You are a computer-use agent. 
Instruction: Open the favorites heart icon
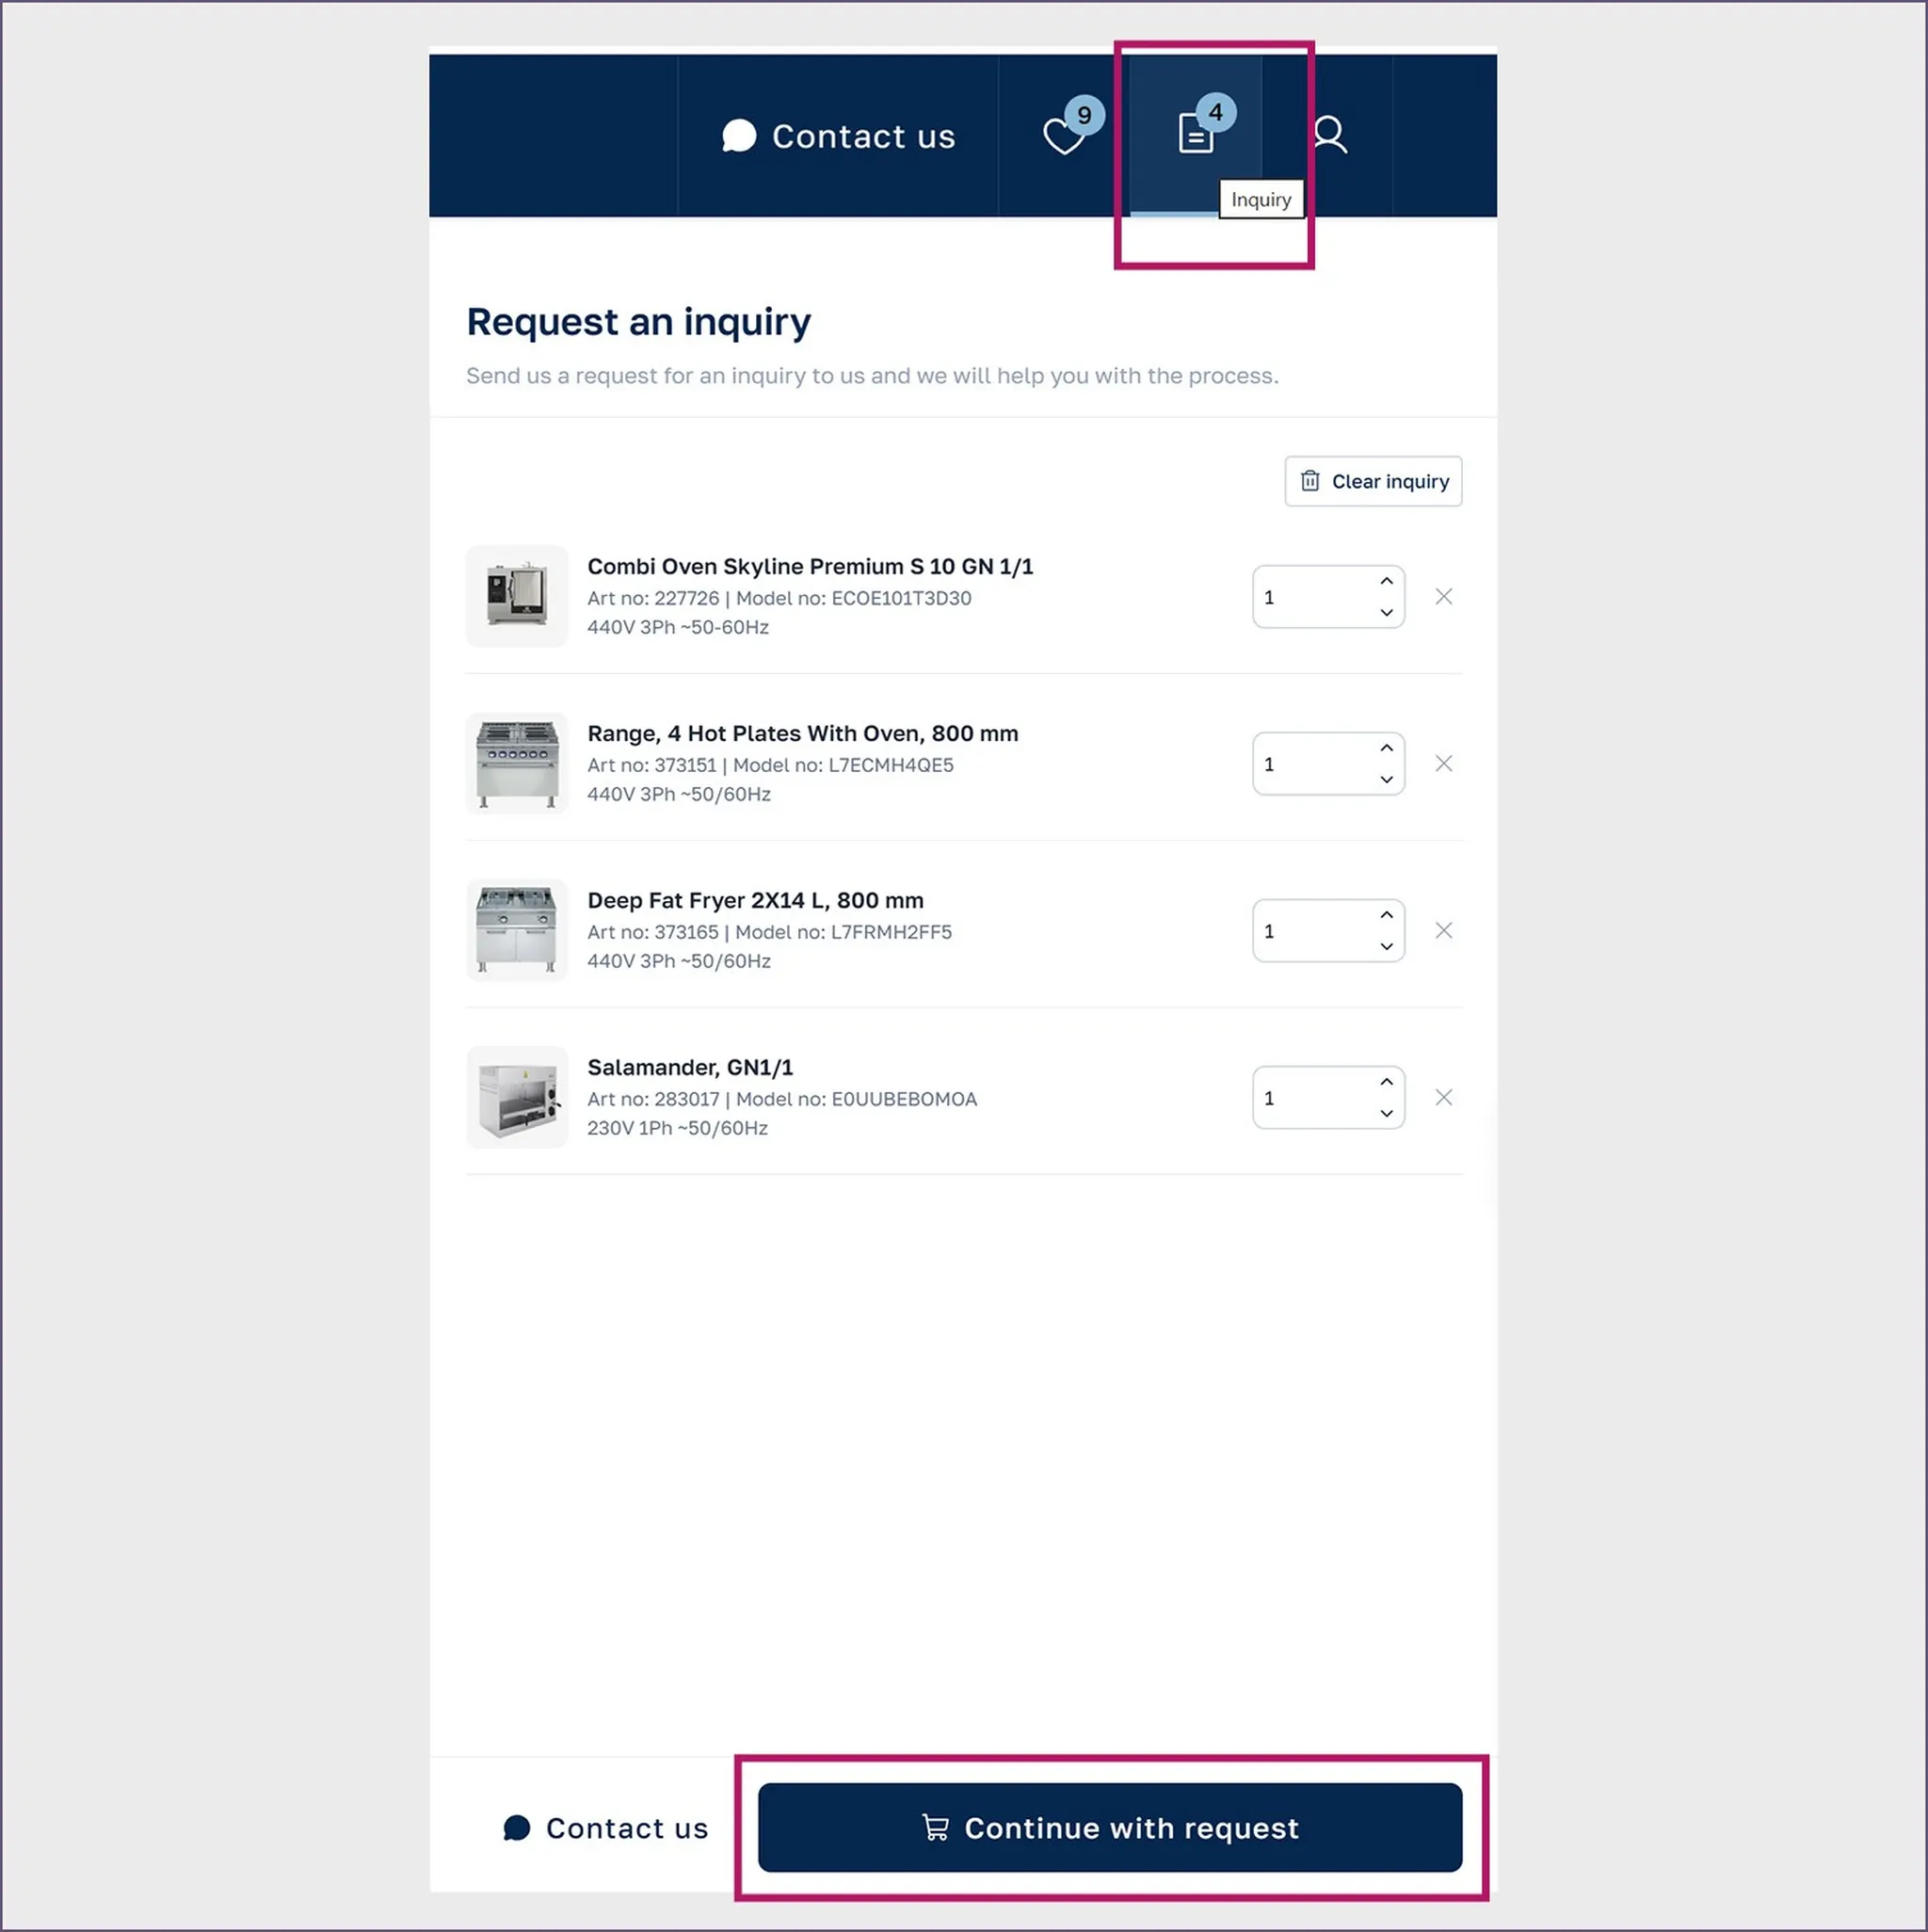[1063, 136]
